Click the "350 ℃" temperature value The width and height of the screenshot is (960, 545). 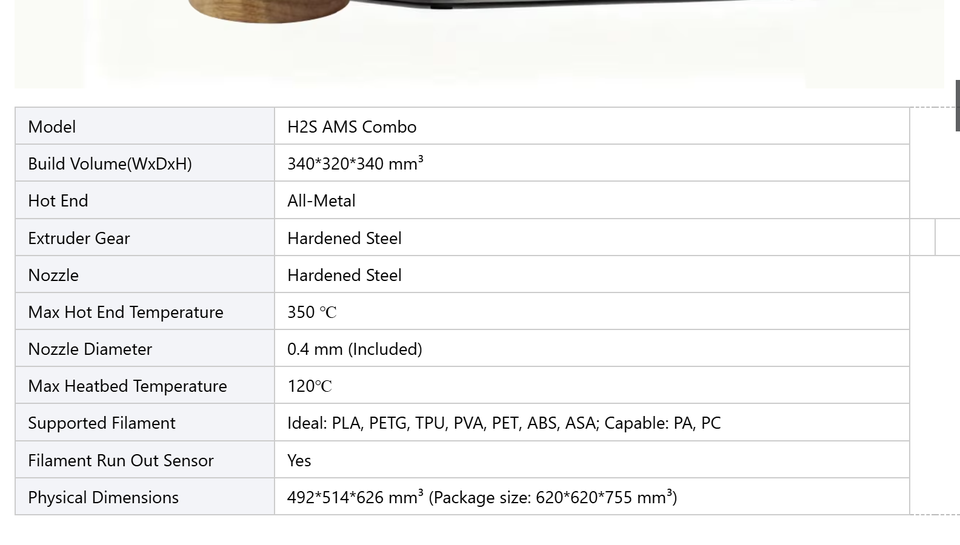point(312,312)
